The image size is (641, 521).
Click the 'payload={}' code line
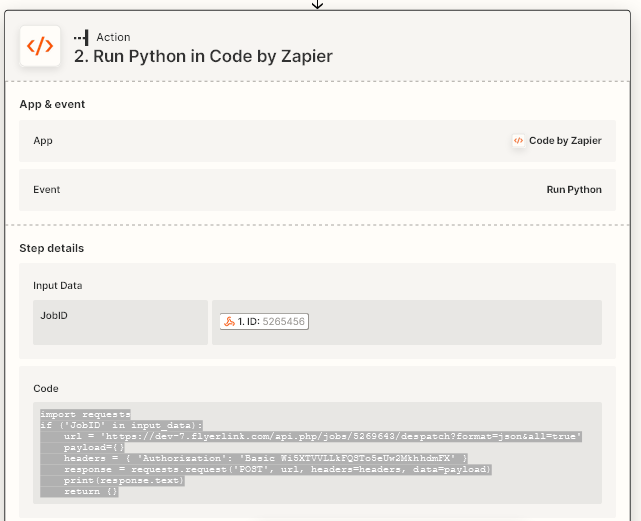pyautogui.click(x=94, y=447)
